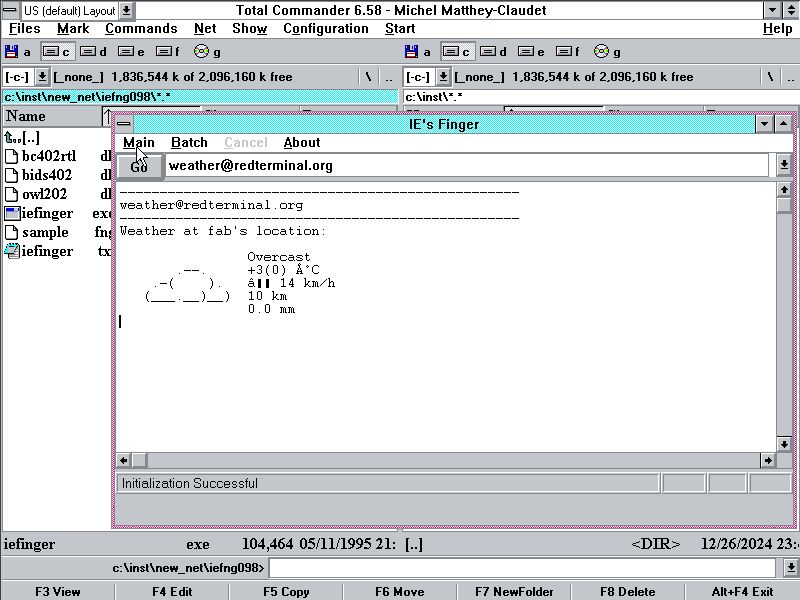
Task: Toggle drive c button in right panel
Action: 457,52
